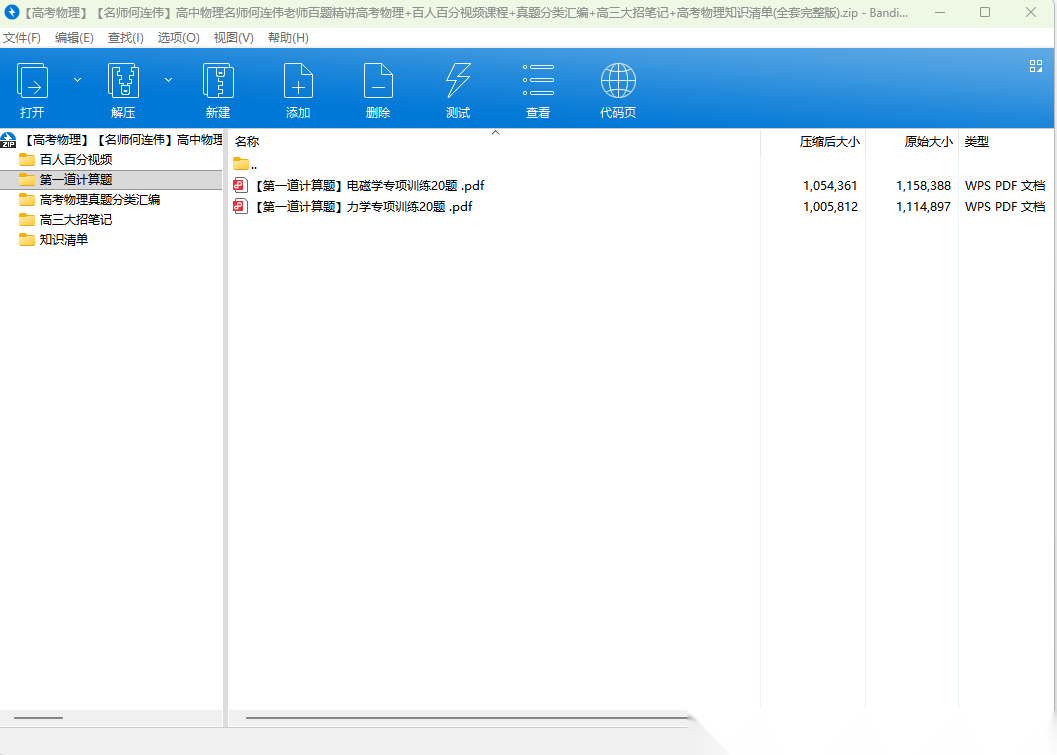The image size is (1057, 755).
Task: Sort by 名称 column header
Action: 247,142
